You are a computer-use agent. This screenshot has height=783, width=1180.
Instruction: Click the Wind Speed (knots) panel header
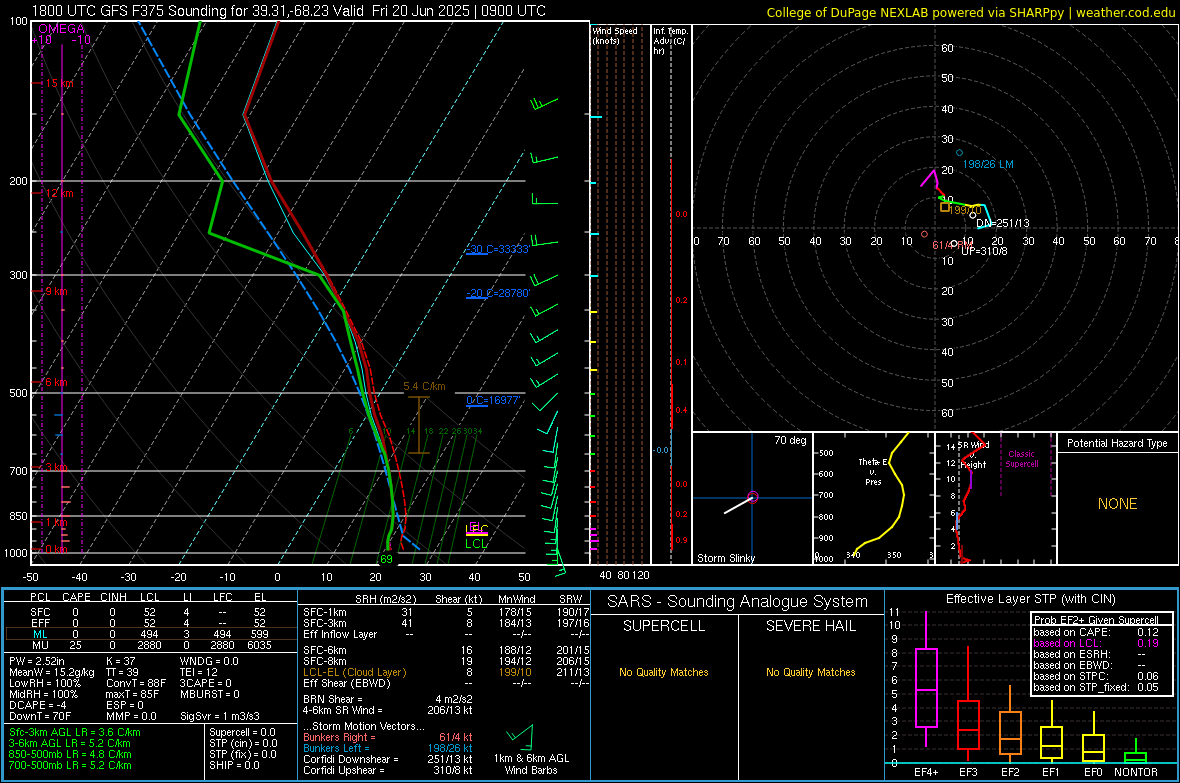(x=615, y=35)
